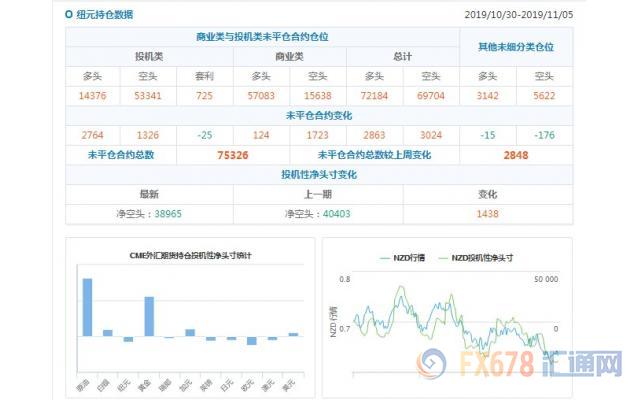Select the weekly change value 2848
The image size is (640, 400).
coord(516,156)
